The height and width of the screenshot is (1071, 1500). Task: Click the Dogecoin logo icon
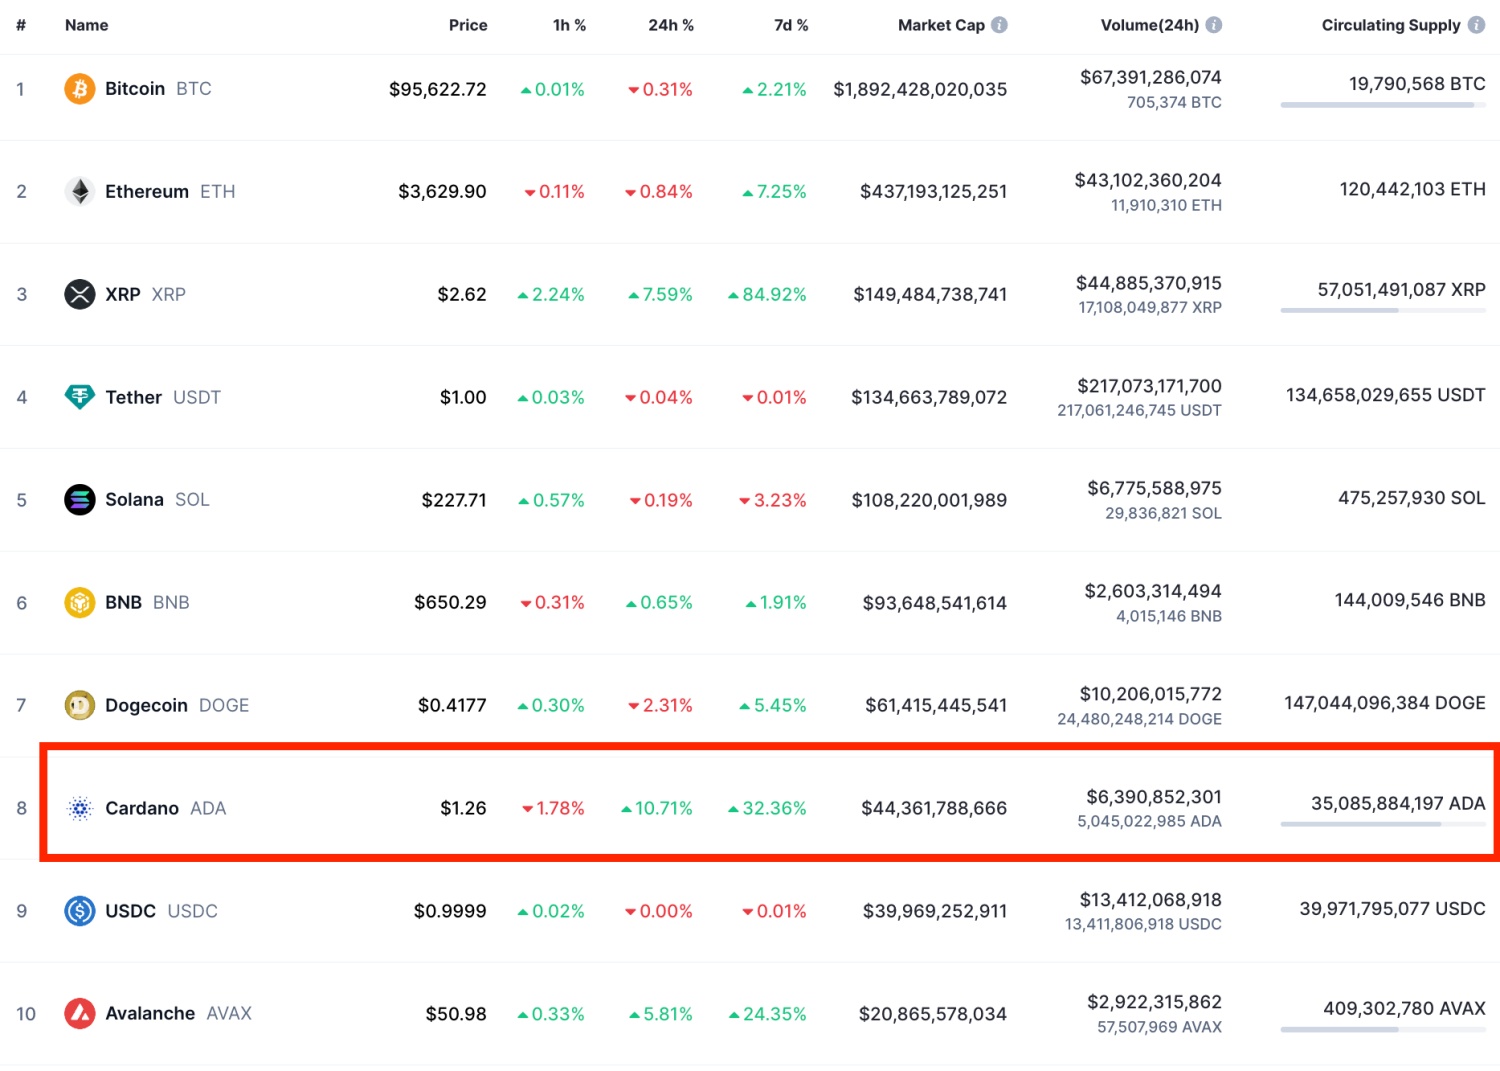click(80, 705)
